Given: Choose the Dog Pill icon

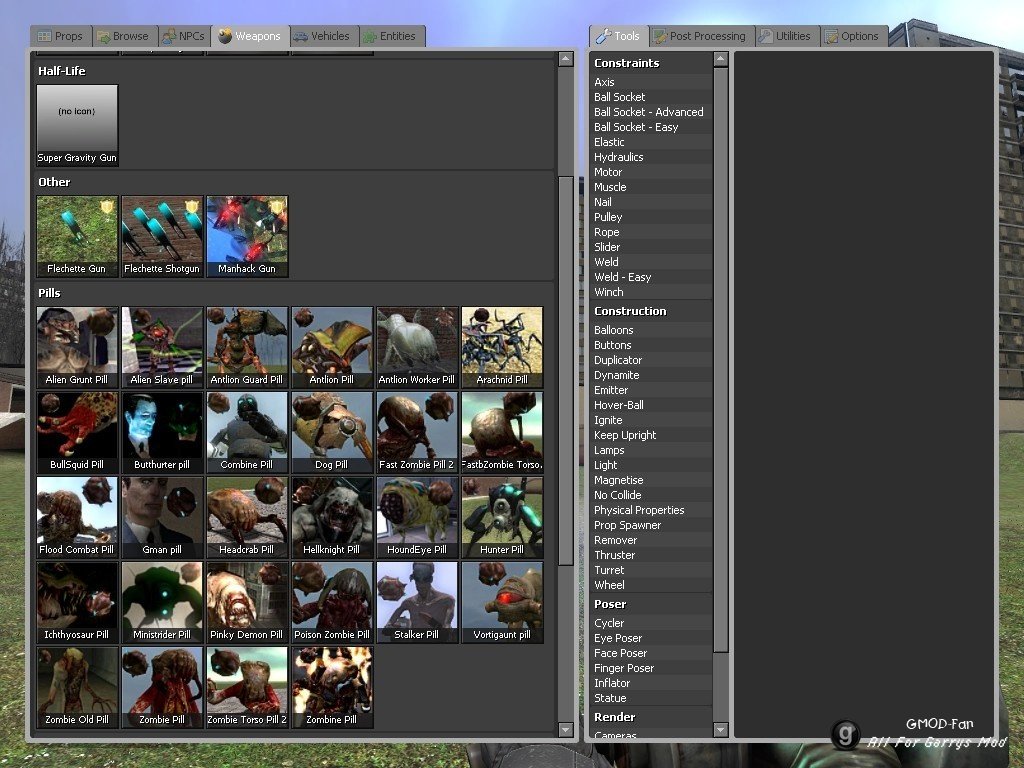Looking at the screenshot, I should click(332, 431).
